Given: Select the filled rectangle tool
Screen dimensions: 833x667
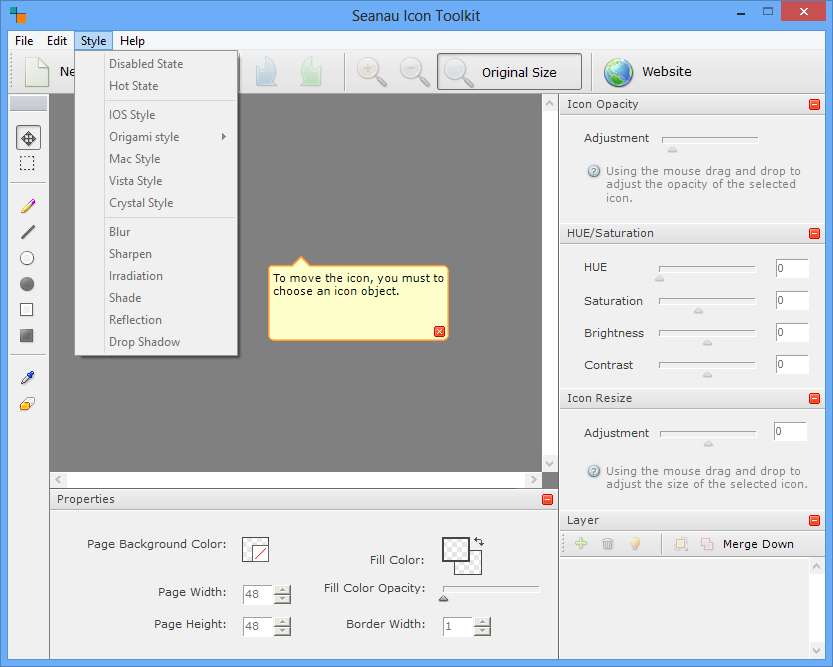Looking at the screenshot, I should coord(27,336).
